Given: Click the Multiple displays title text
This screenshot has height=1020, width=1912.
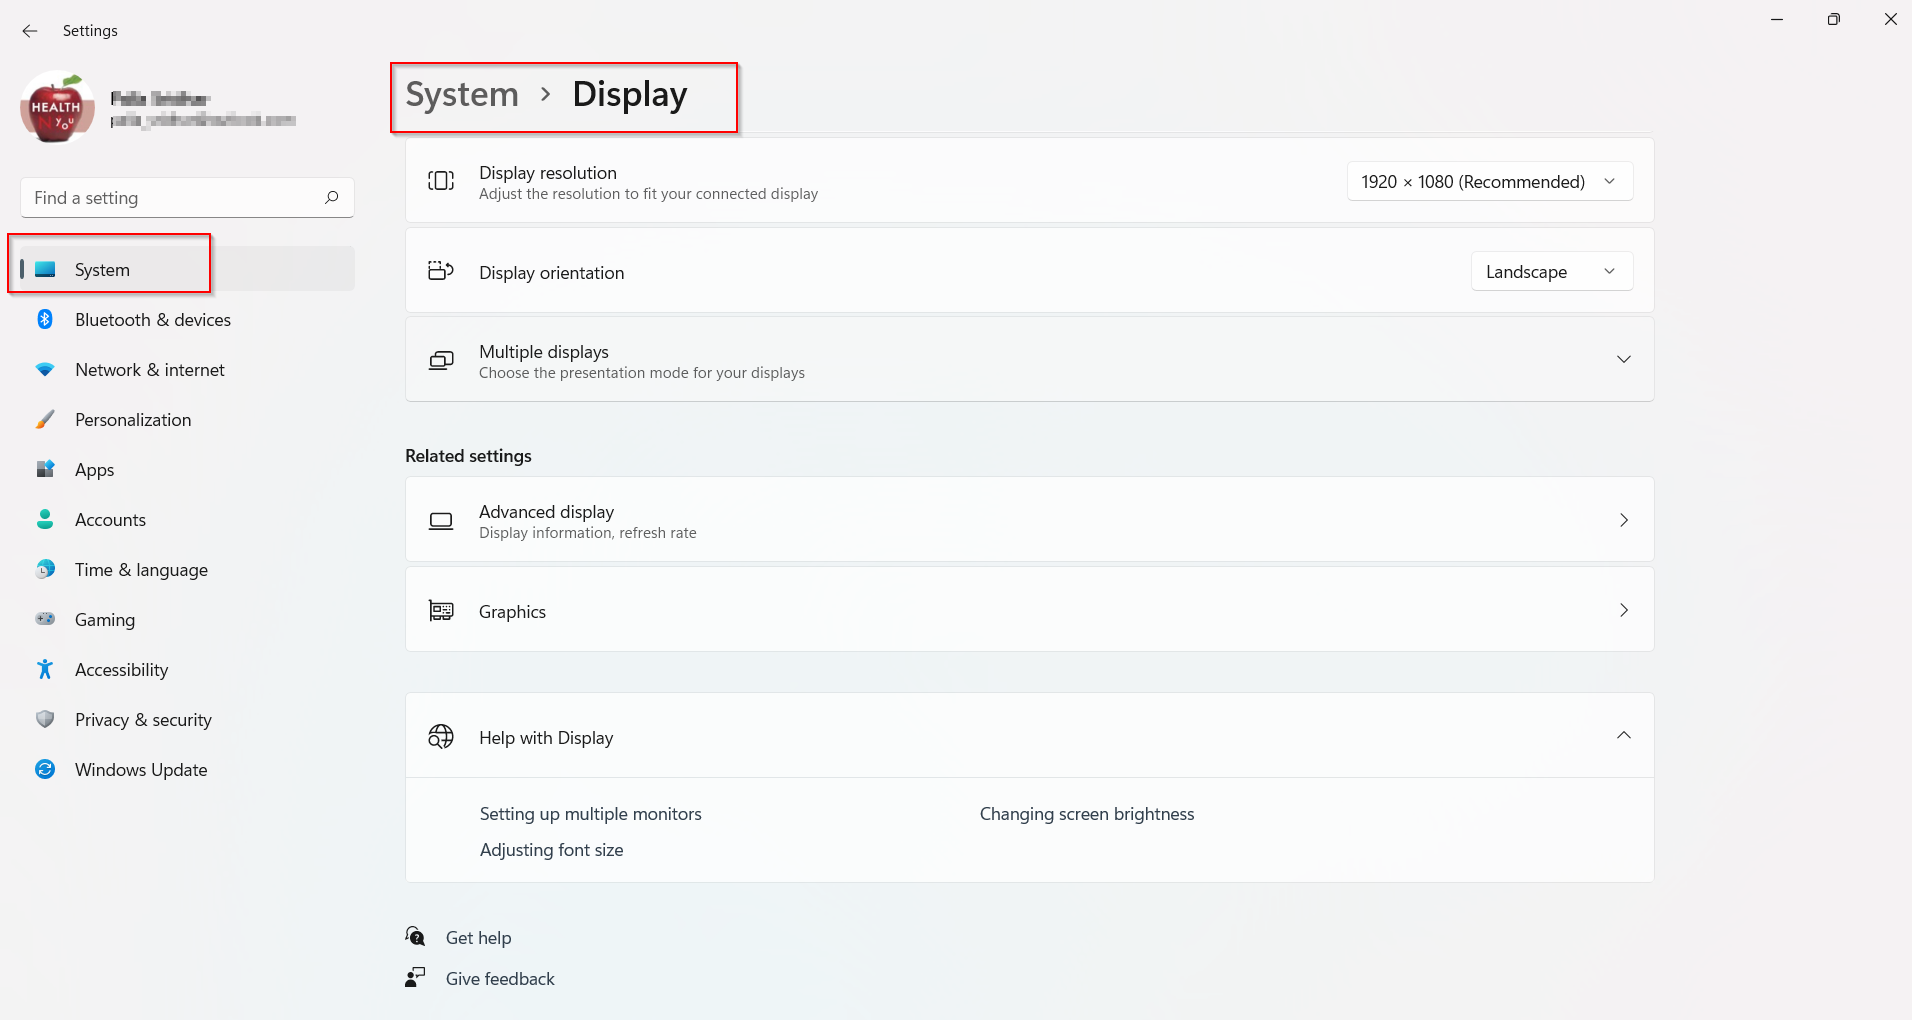Looking at the screenshot, I should pos(544,352).
